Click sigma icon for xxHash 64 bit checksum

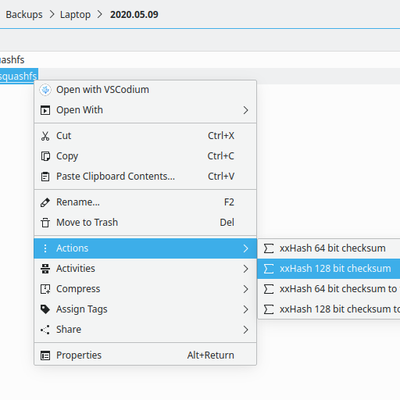click(x=269, y=248)
